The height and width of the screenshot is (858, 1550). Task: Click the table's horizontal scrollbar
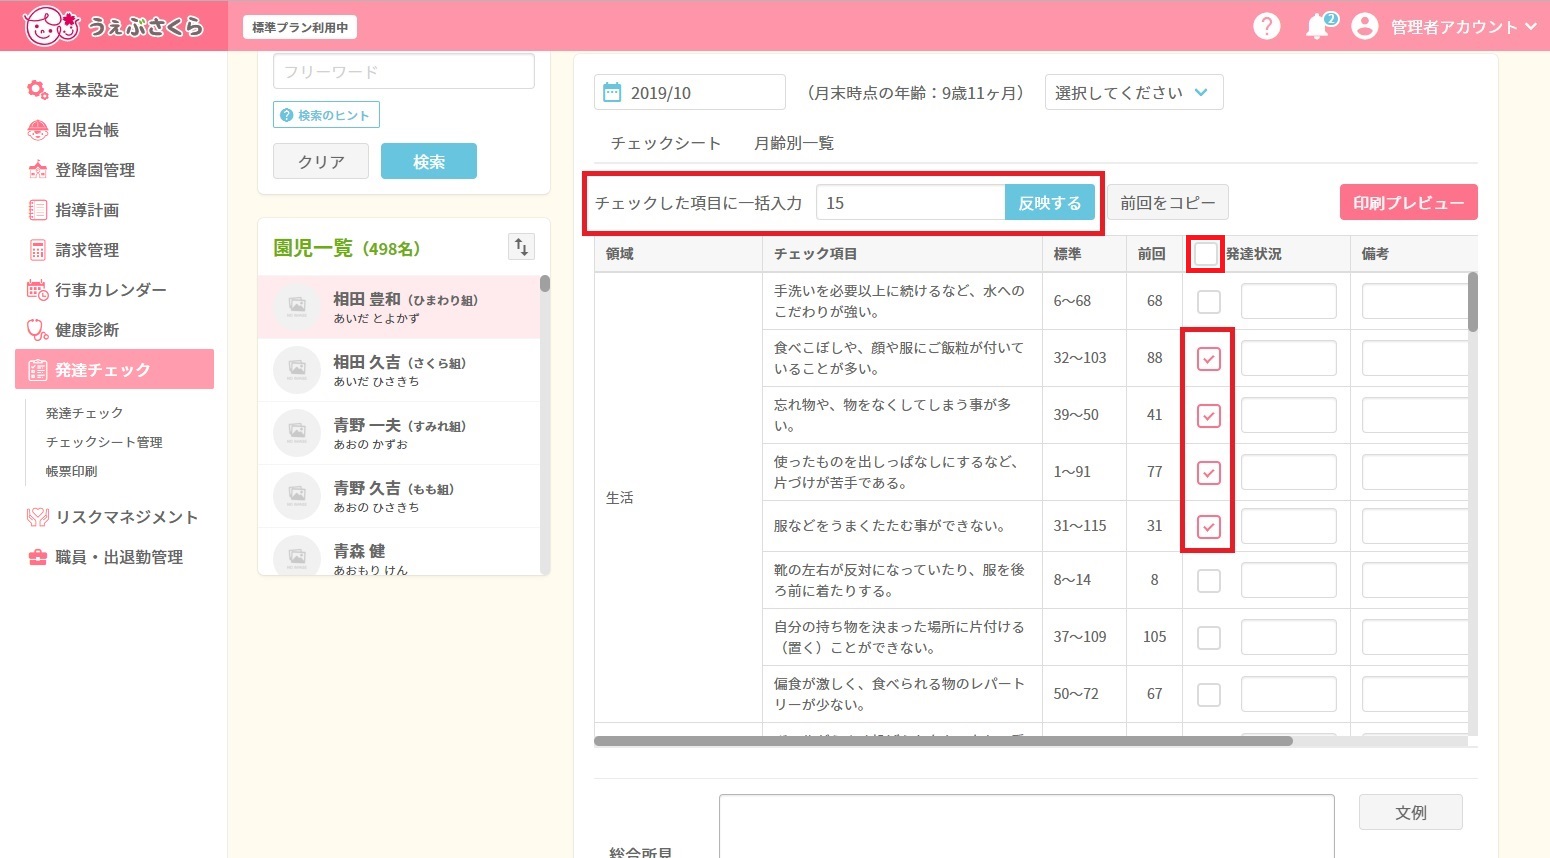click(943, 741)
